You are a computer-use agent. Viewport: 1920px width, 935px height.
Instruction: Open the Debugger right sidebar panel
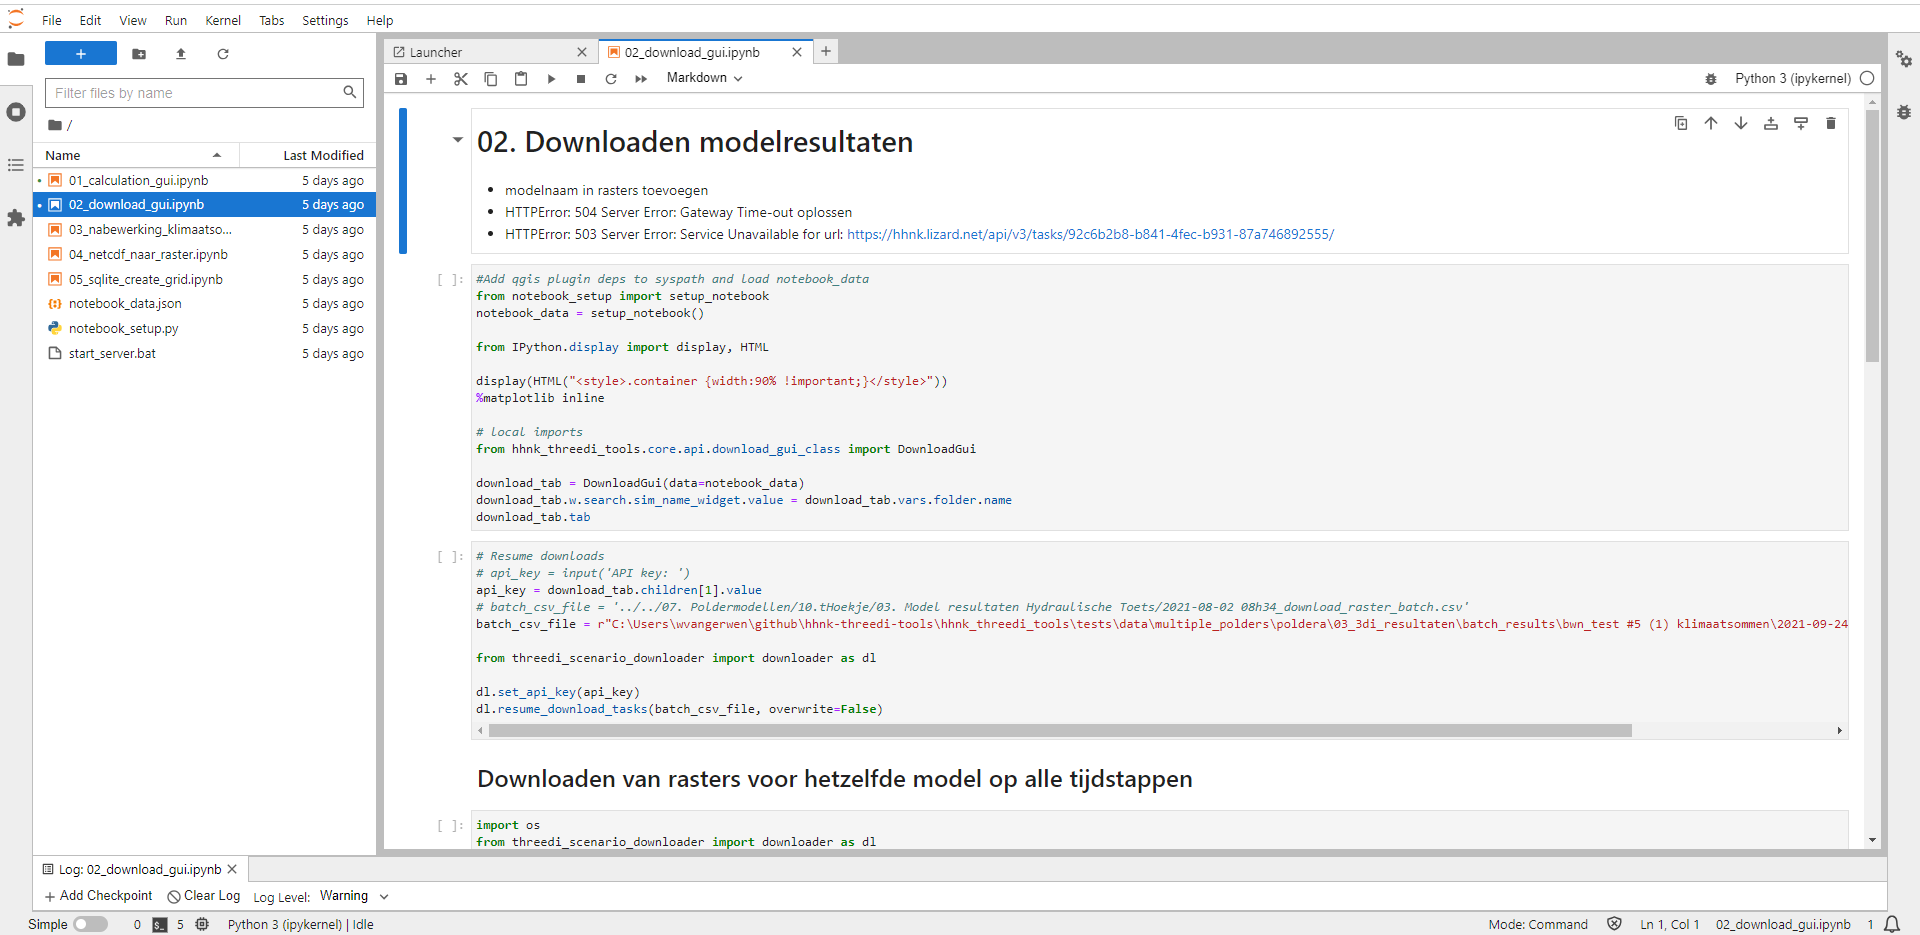pos(1904,112)
